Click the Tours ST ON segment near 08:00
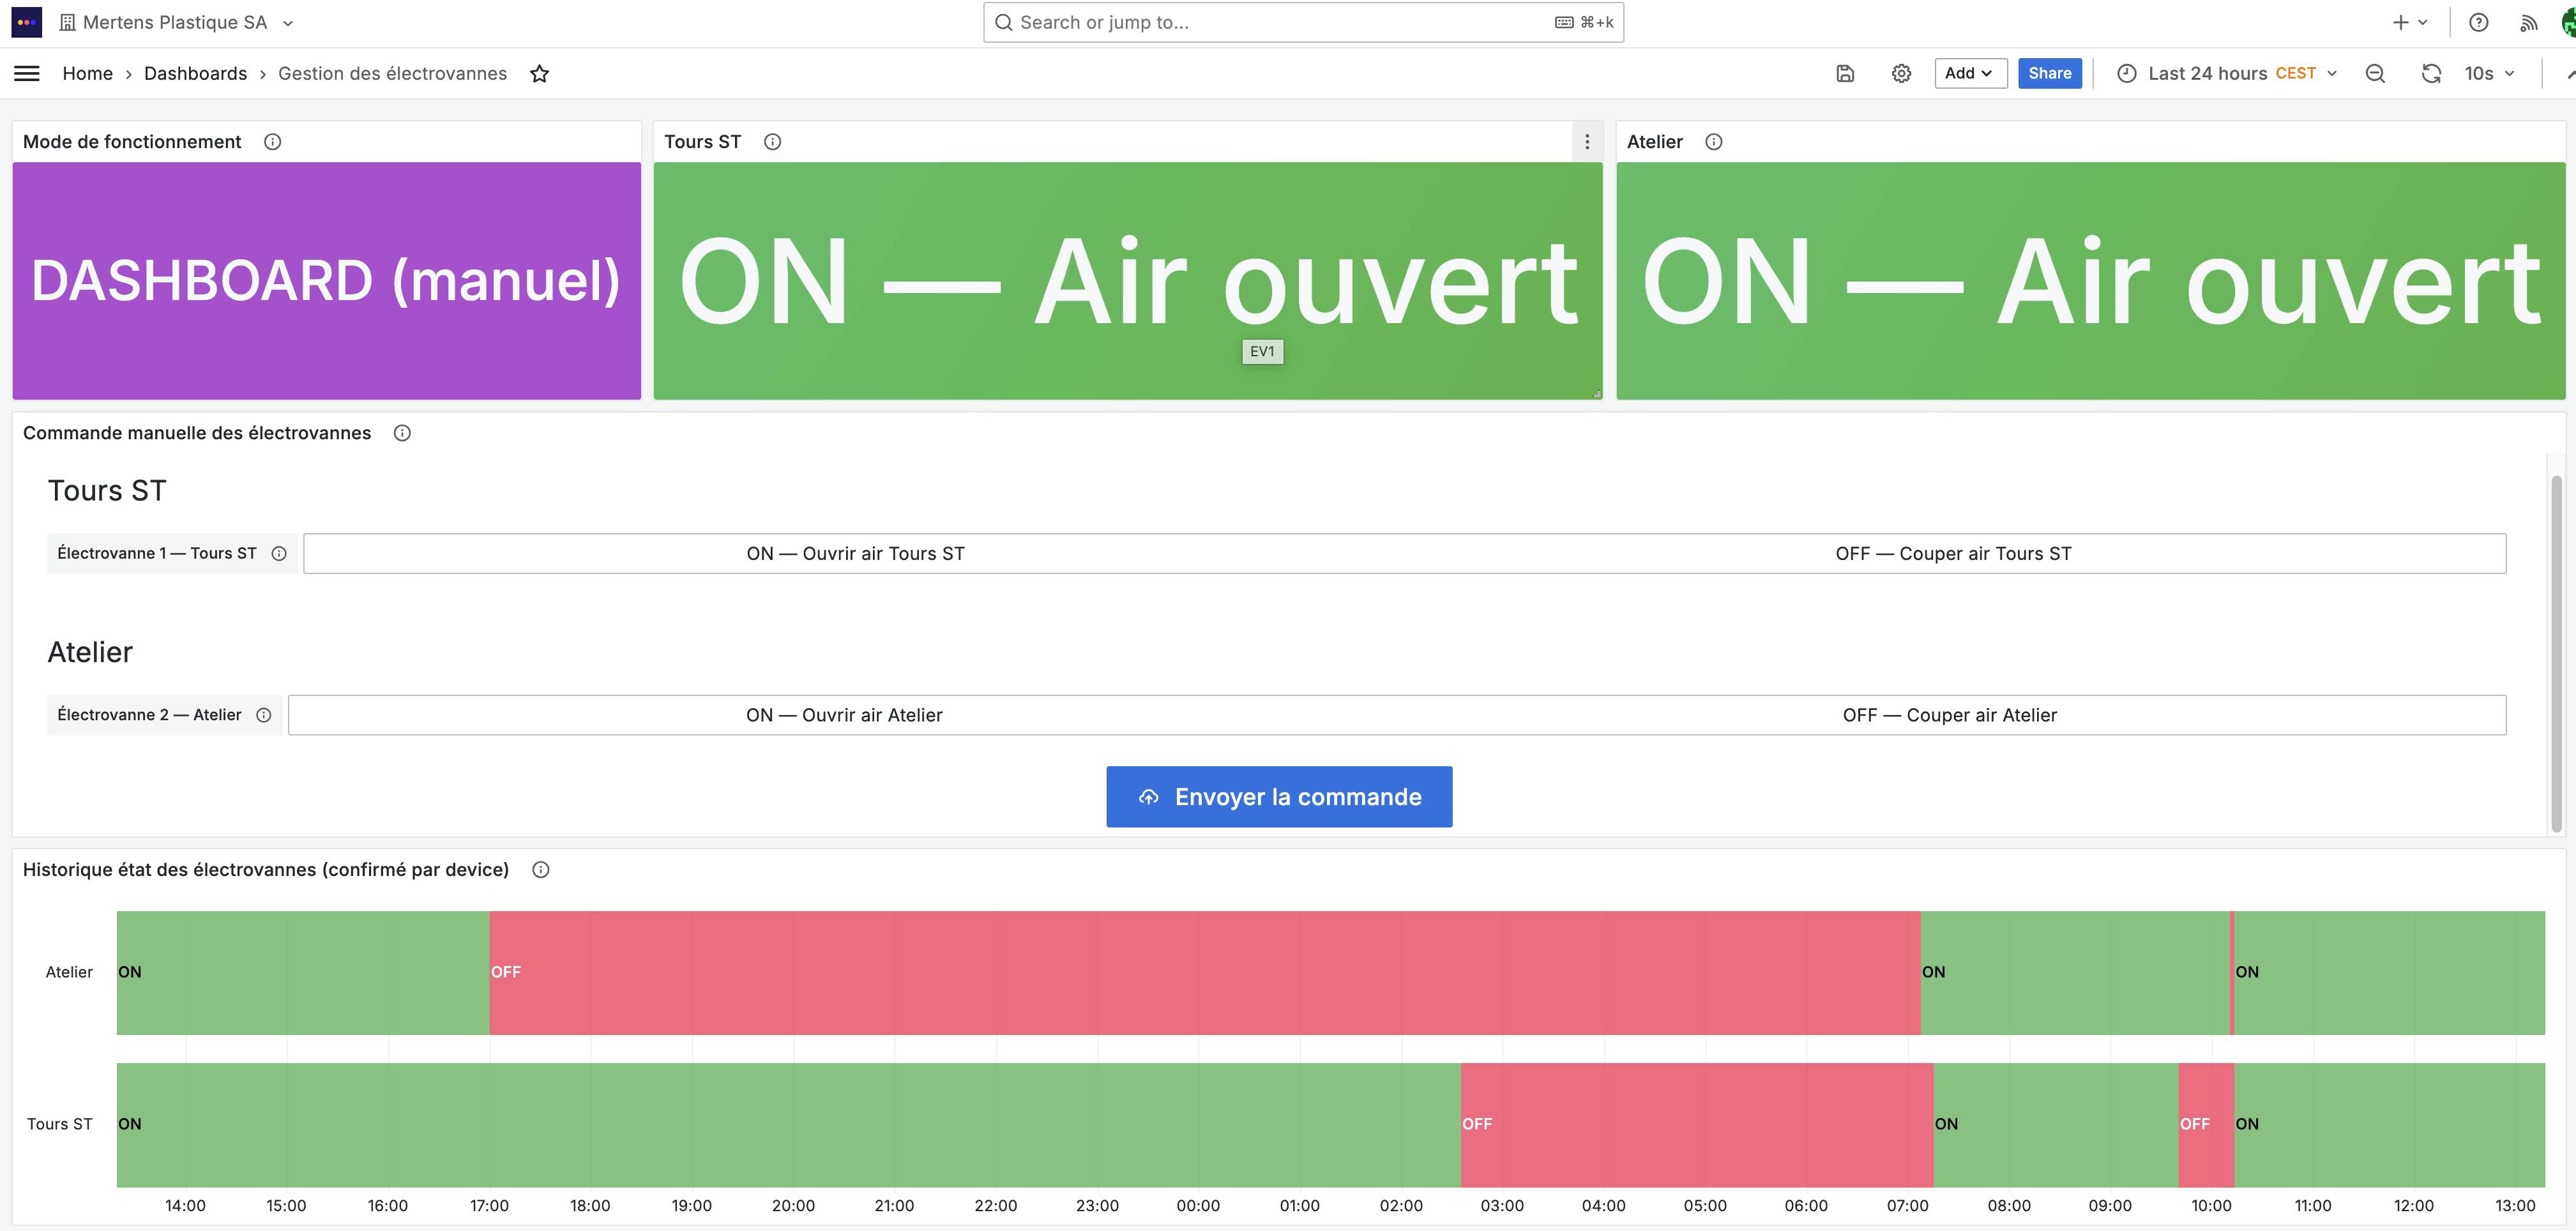This screenshot has width=2576, height=1231. tap(2055, 1124)
